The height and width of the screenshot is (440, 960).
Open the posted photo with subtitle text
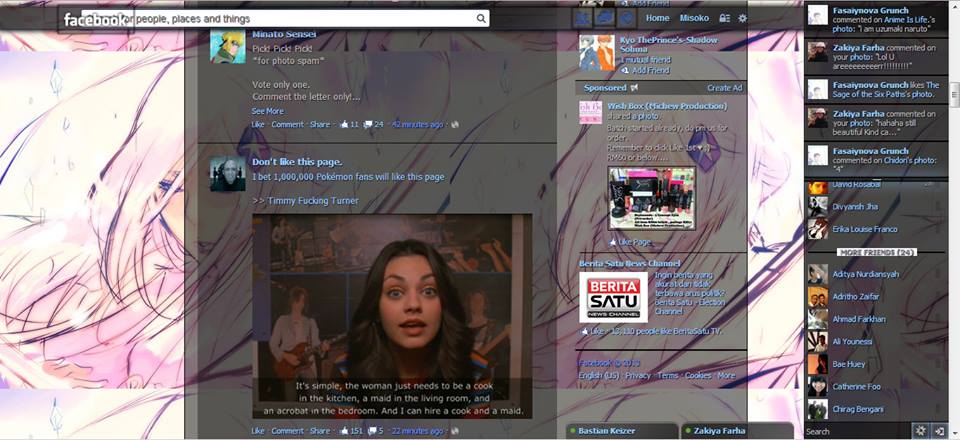click(392, 316)
